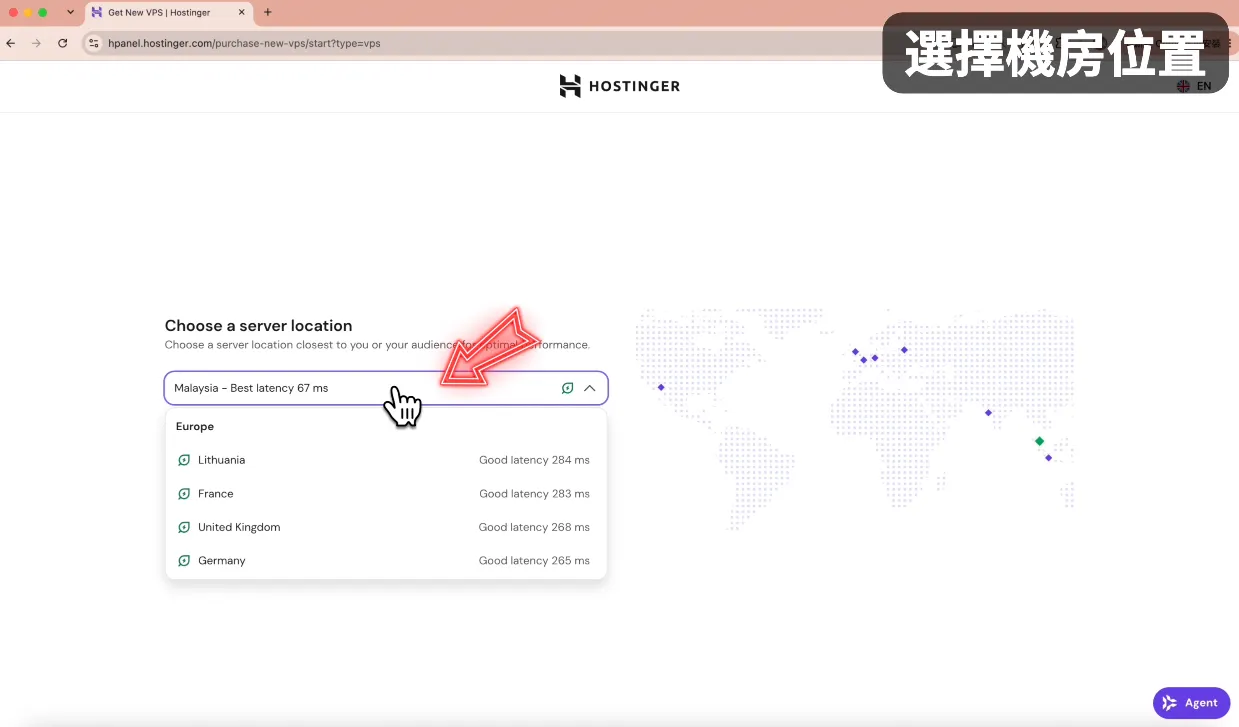Close the Get New VPS tab
The width and height of the screenshot is (1239, 727).
pos(241,13)
